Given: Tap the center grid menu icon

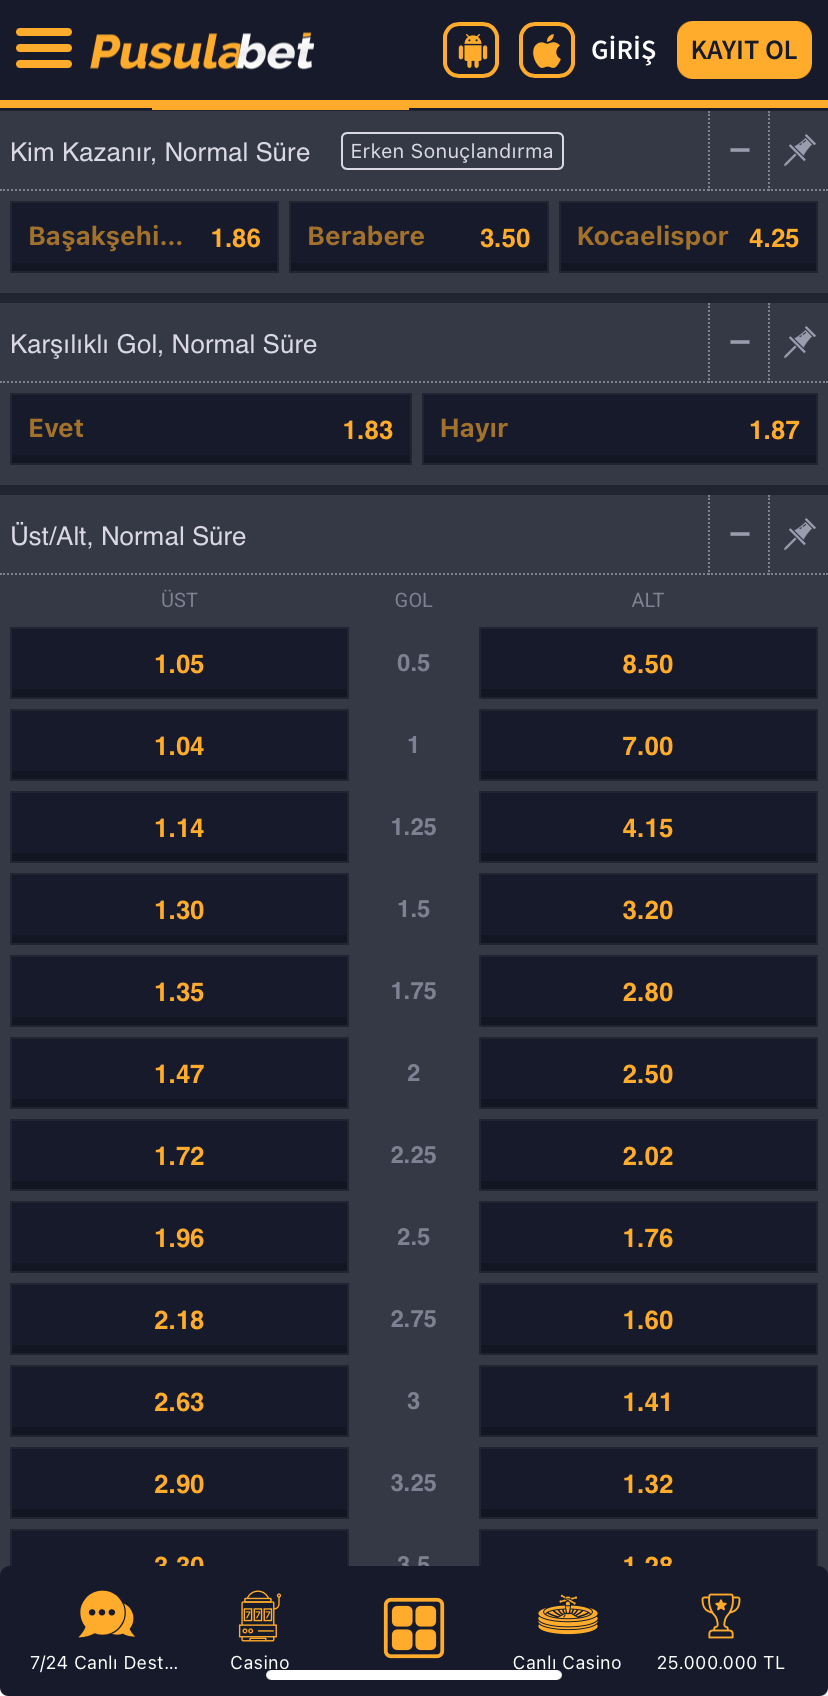Looking at the screenshot, I should pyautogui.click(x=414, y=1627).
